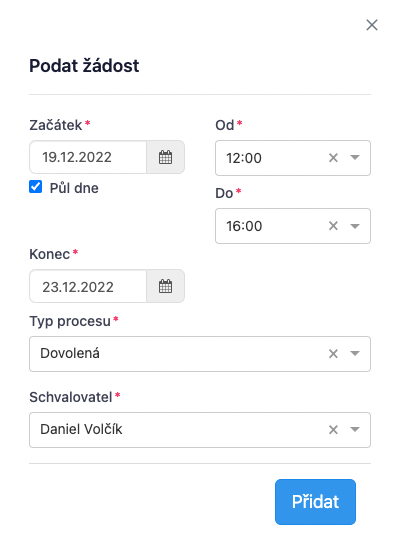Screen dimensions: 393x538
Task: Open calendar picker for Začátek date
Action: (165, 157)
